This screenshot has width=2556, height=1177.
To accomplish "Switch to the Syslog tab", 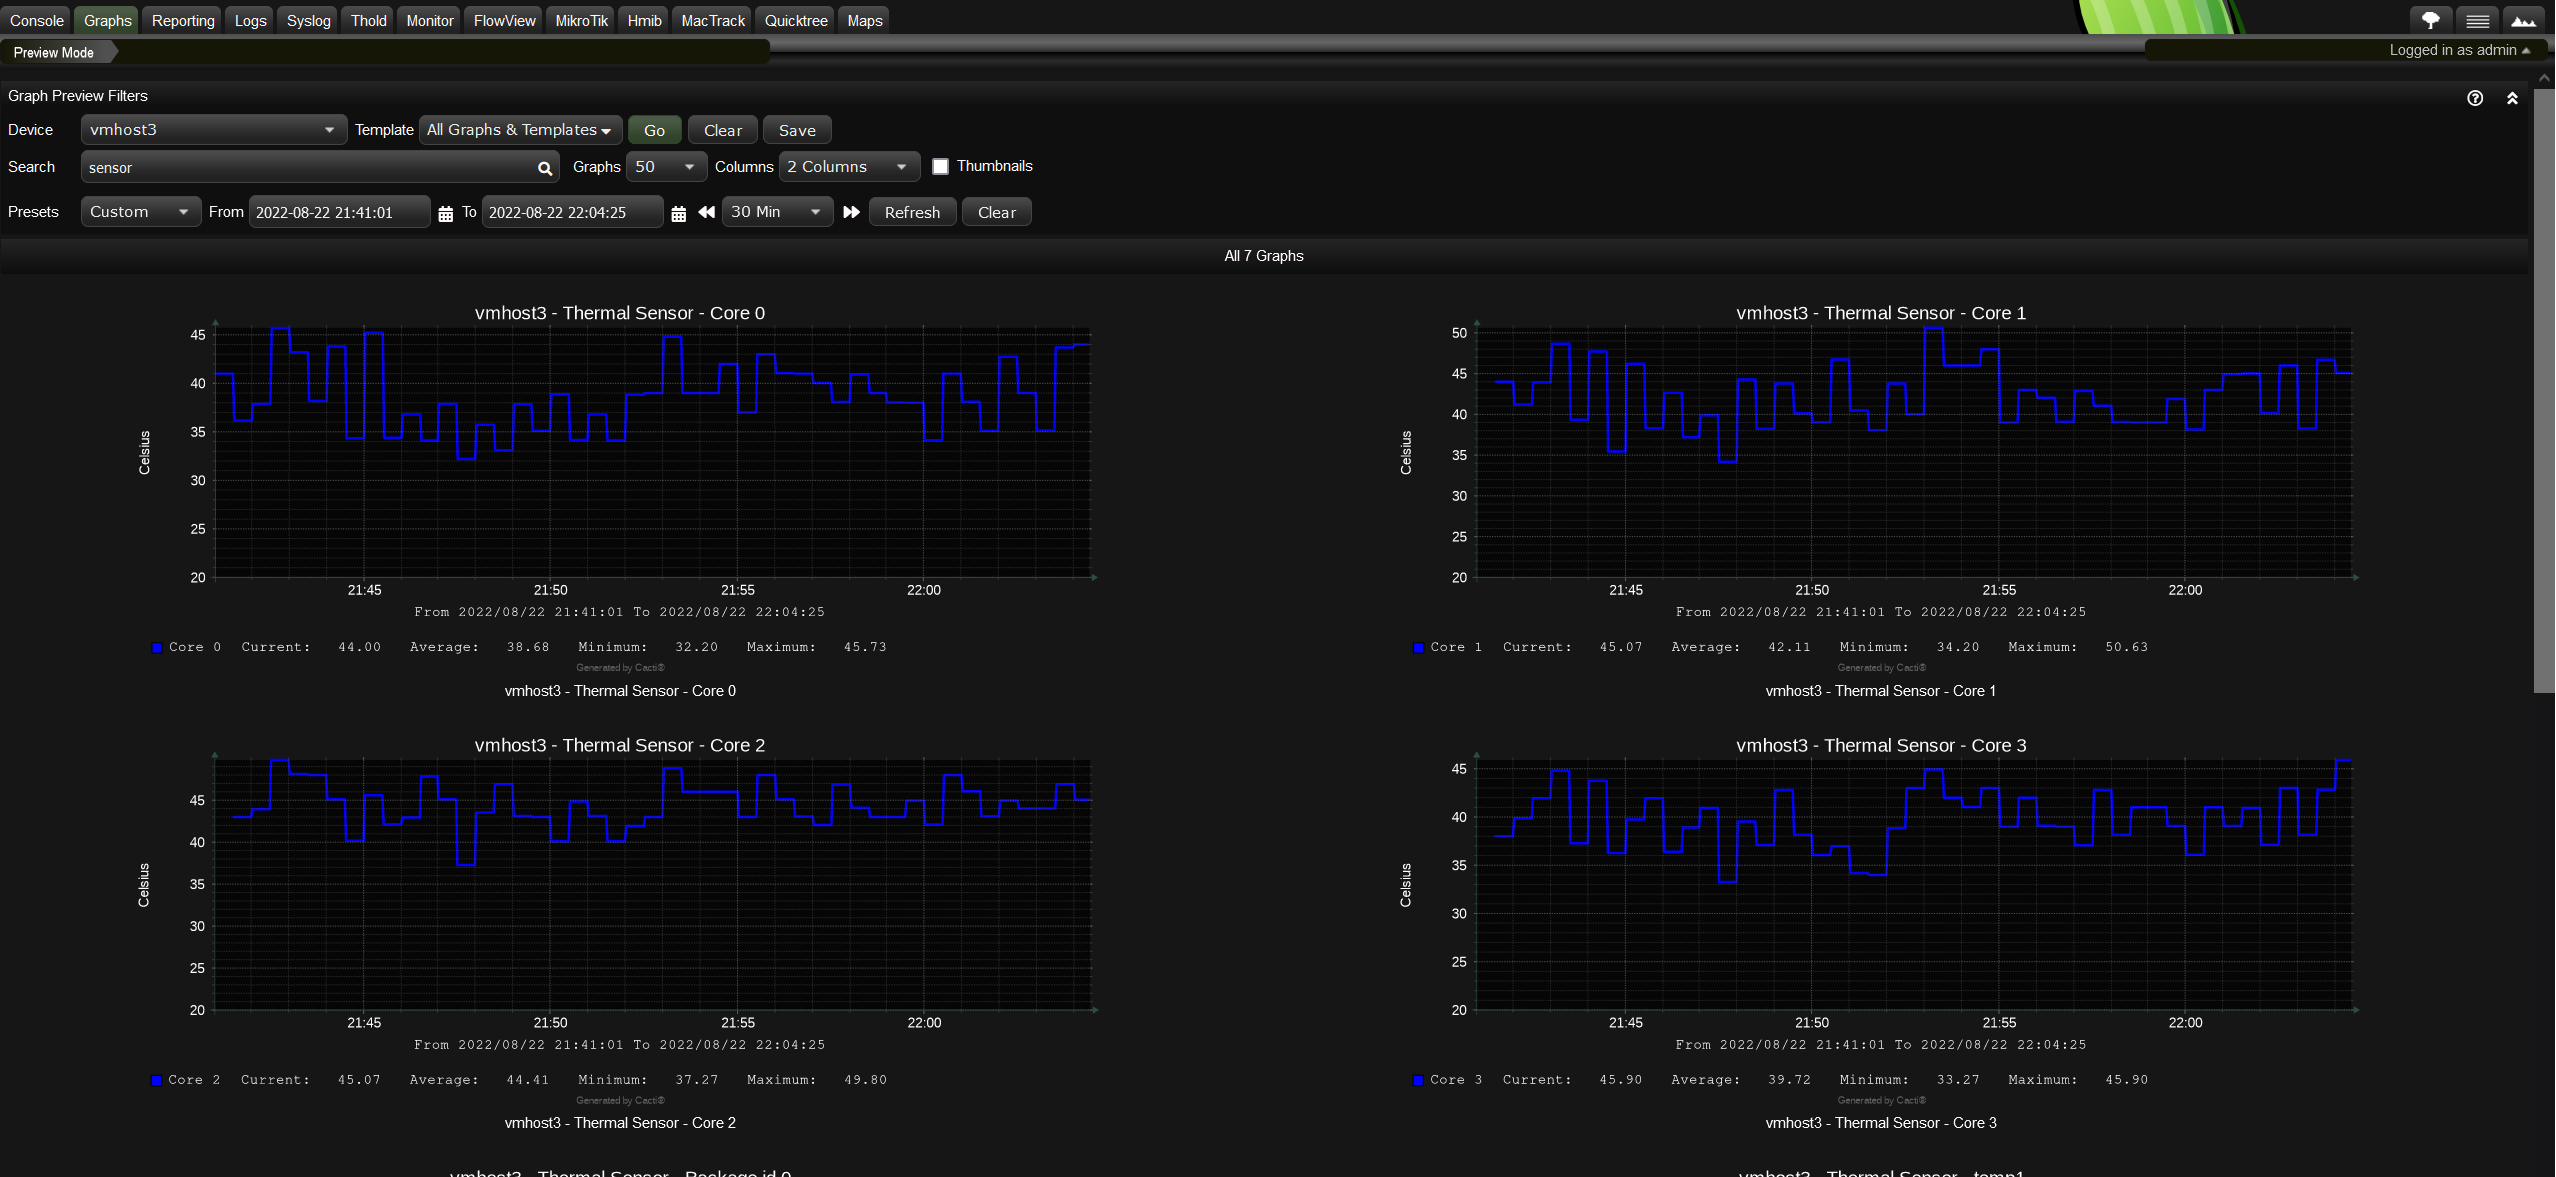I will (x=308, y=20).
